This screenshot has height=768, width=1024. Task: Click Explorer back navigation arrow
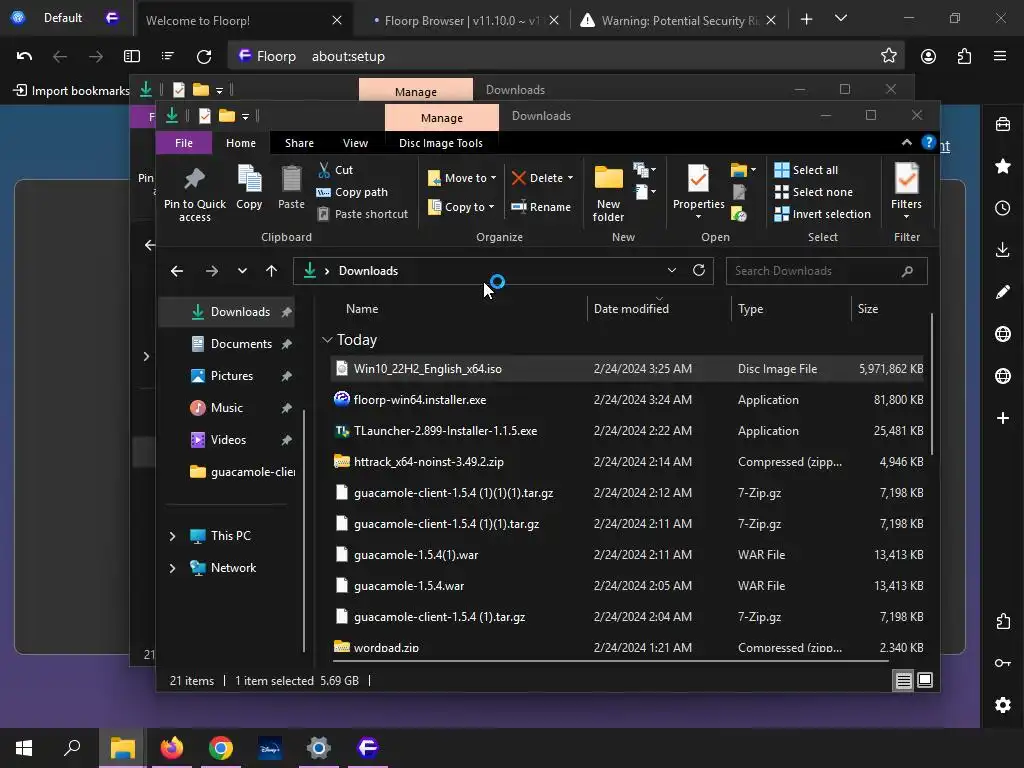[x=177, y=270]
